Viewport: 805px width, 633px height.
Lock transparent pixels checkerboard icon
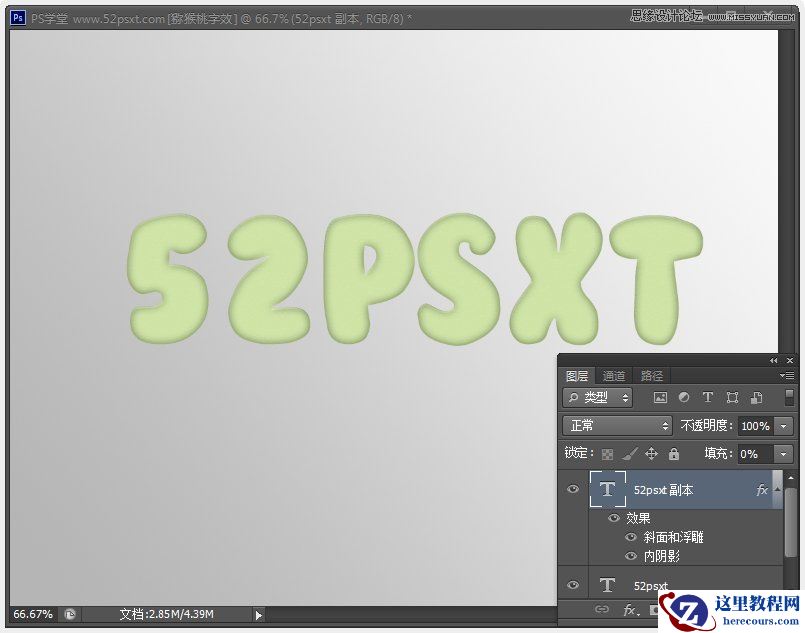[607, 454]
